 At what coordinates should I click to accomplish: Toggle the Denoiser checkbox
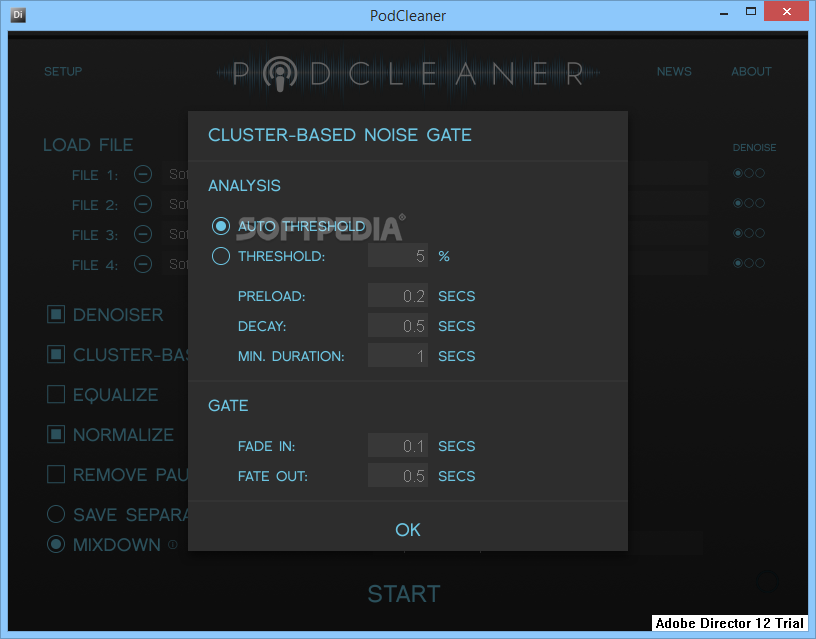point(56,314)
